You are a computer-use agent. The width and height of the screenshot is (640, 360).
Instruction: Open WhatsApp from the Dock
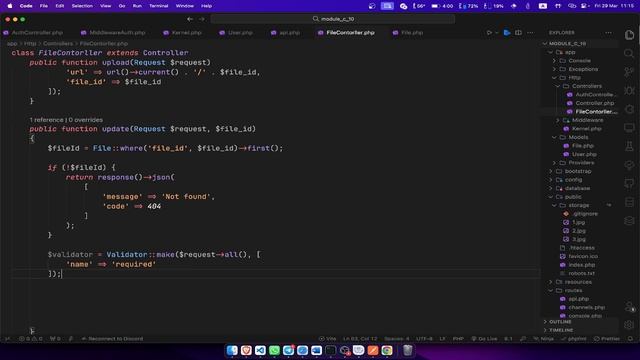click(x=274, y=350)
